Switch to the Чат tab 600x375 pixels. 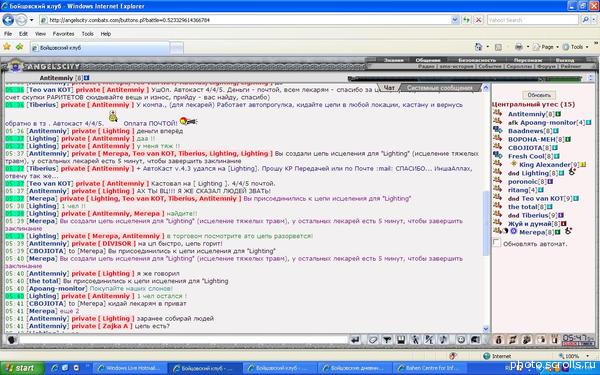point(389,88)
